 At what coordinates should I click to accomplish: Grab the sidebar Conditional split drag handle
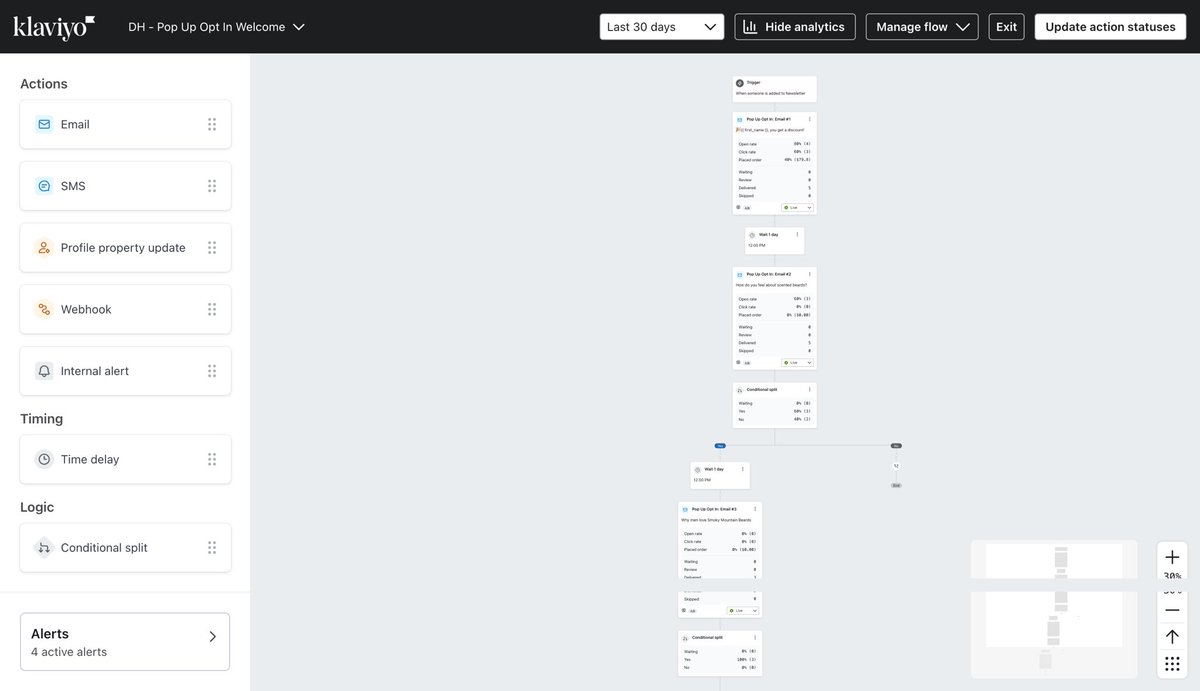[212, 548]
